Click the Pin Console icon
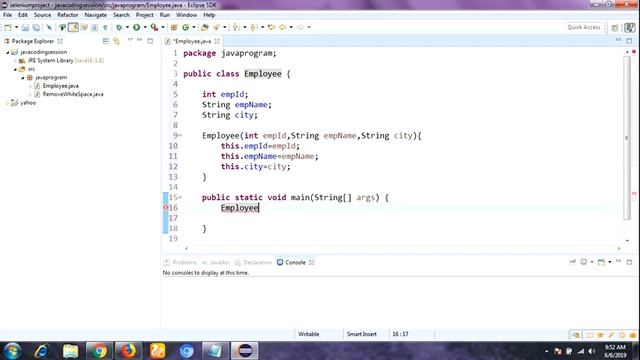This screenshot has height=360, width=640. pyautogui.click(x=572, y=262)
